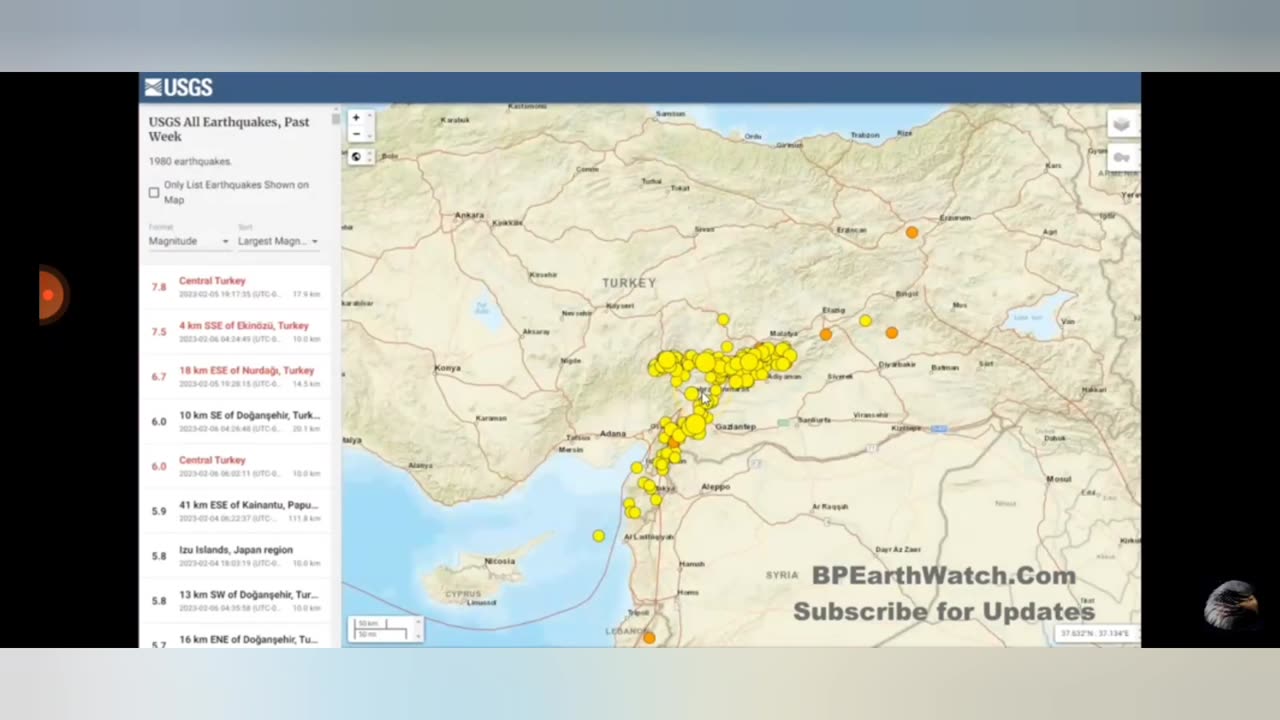The width and height of the screenshot is (1280, 720).
Task: Click the Nicosia label on Cyprus
Action: click(500, 561)
